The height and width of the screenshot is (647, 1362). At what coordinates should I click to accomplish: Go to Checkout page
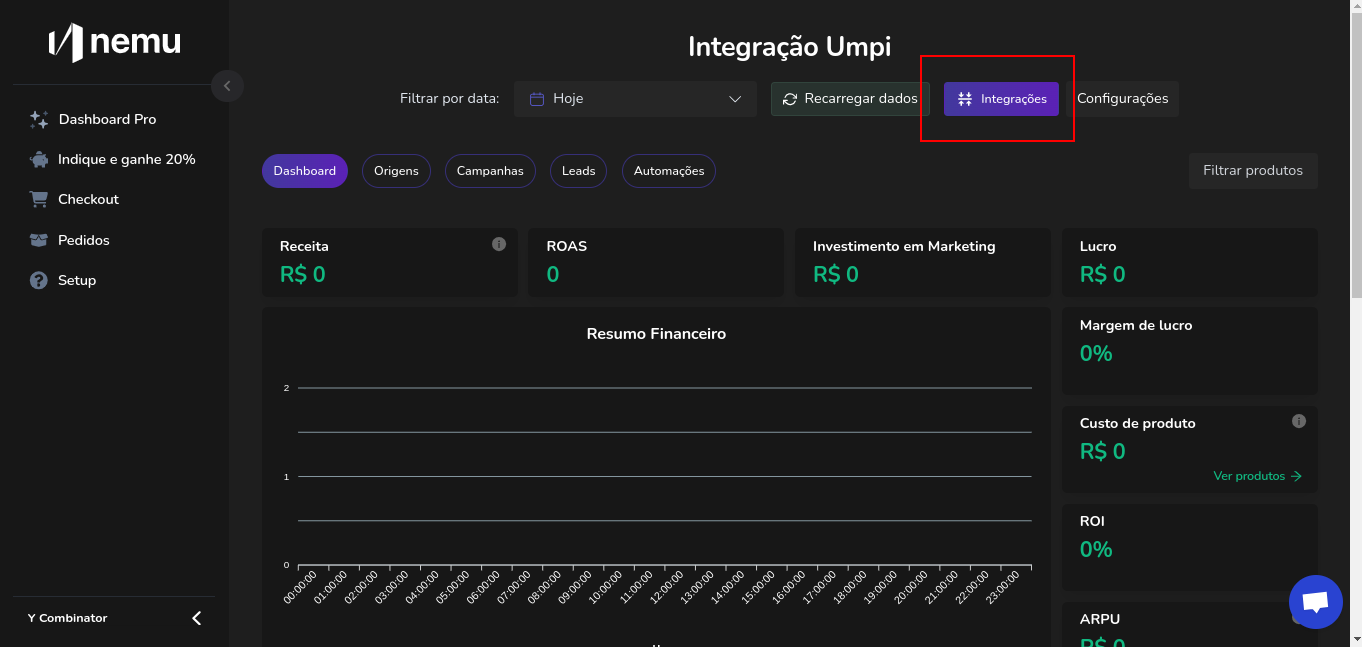[88, 199]
